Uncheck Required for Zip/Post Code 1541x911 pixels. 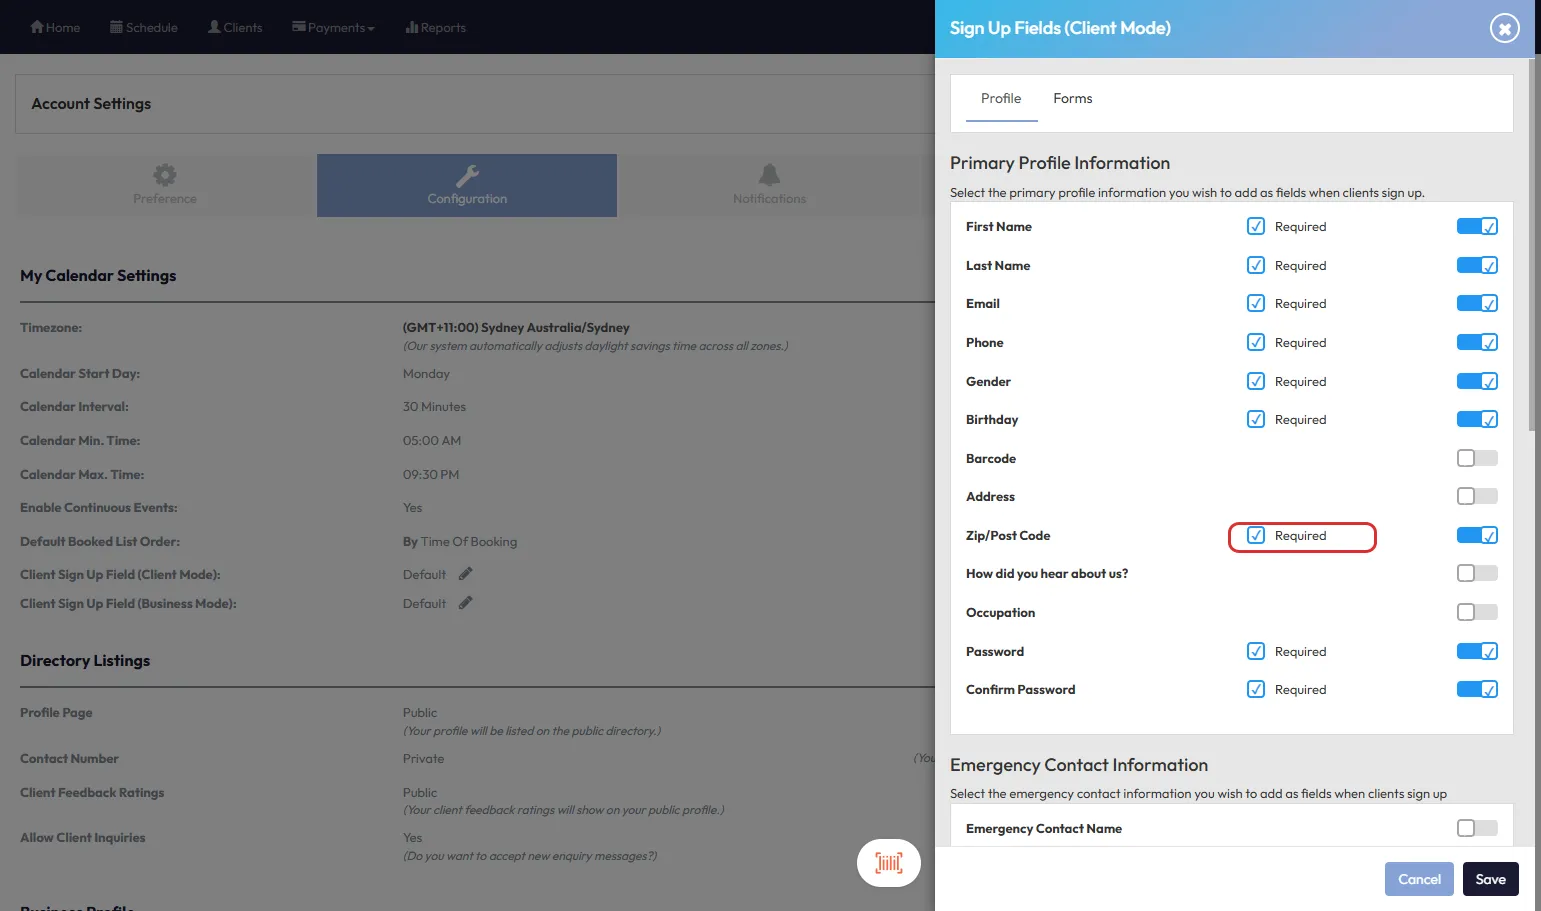coord(1256,535)
